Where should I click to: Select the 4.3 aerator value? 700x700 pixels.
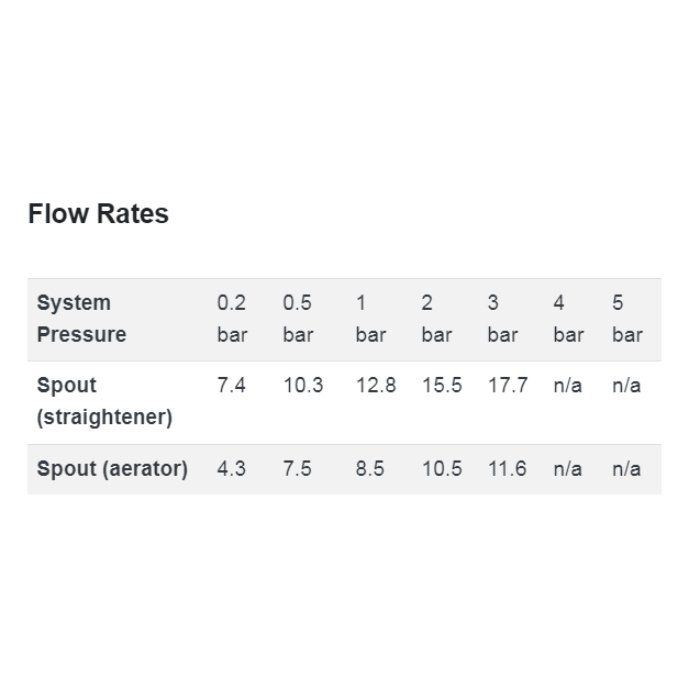(x=231, y=469)
